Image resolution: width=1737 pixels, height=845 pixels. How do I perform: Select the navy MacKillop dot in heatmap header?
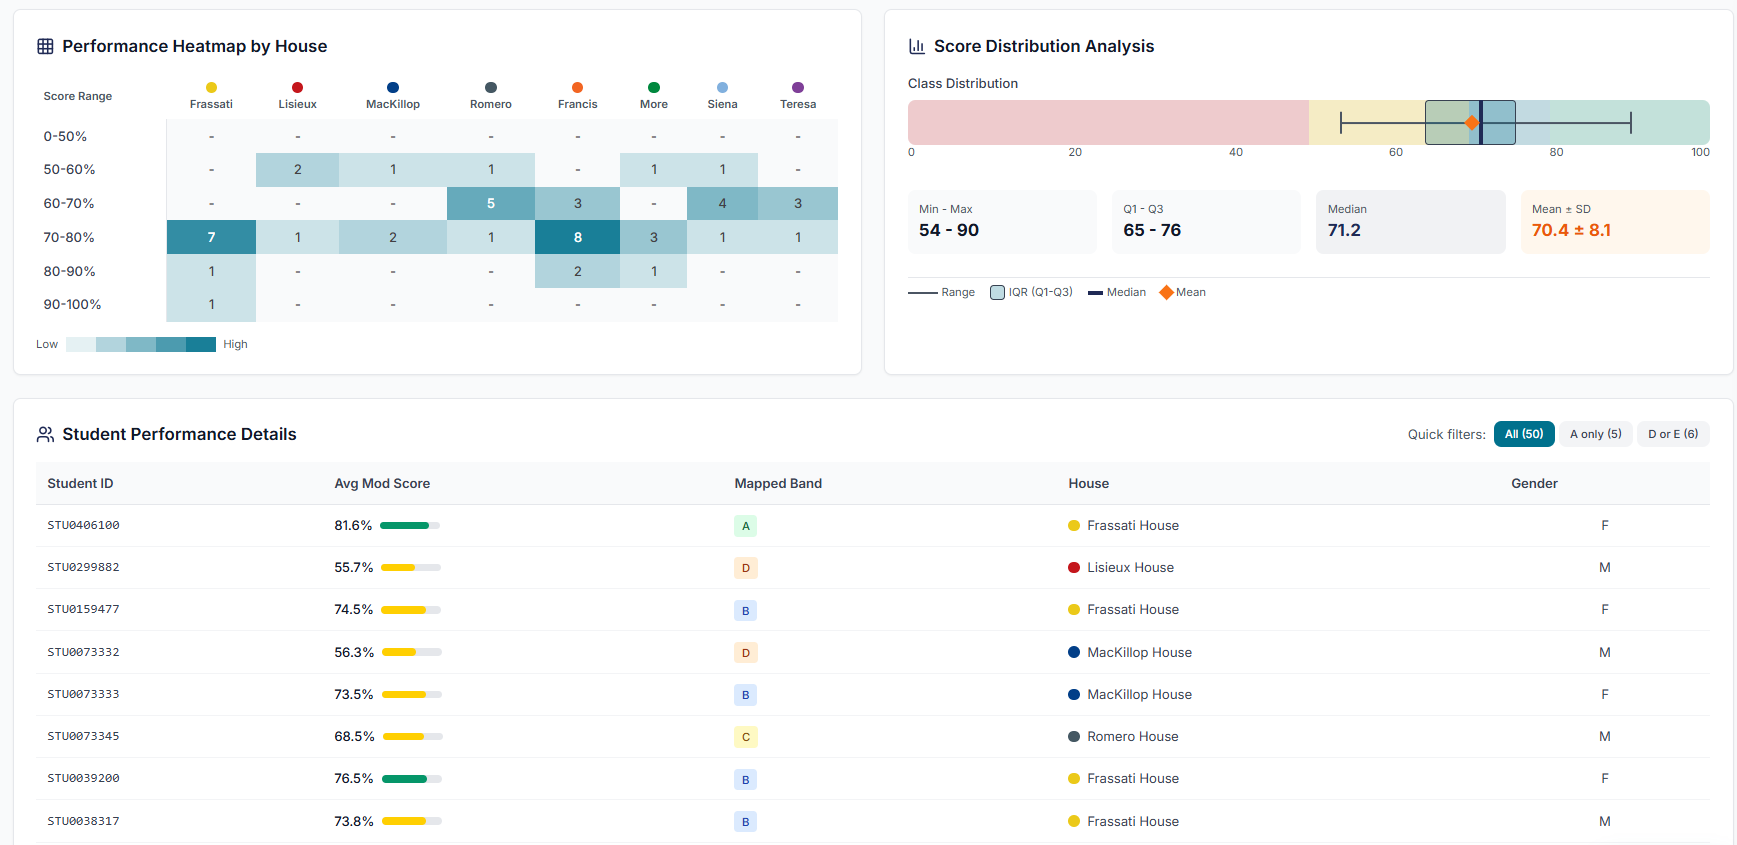pos(393,88)
